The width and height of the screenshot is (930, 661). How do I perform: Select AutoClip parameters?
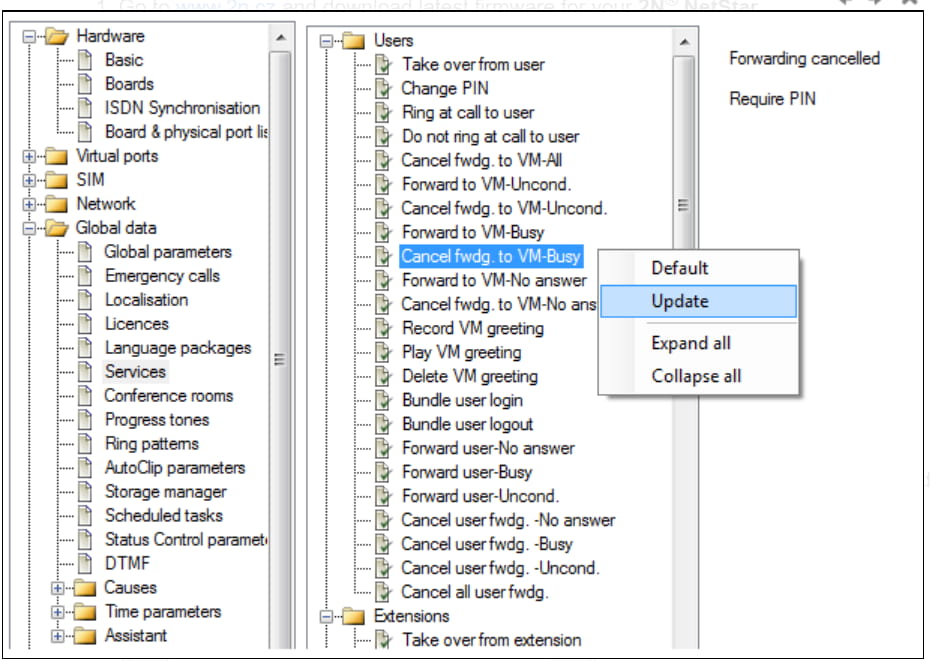click(175, 468)
